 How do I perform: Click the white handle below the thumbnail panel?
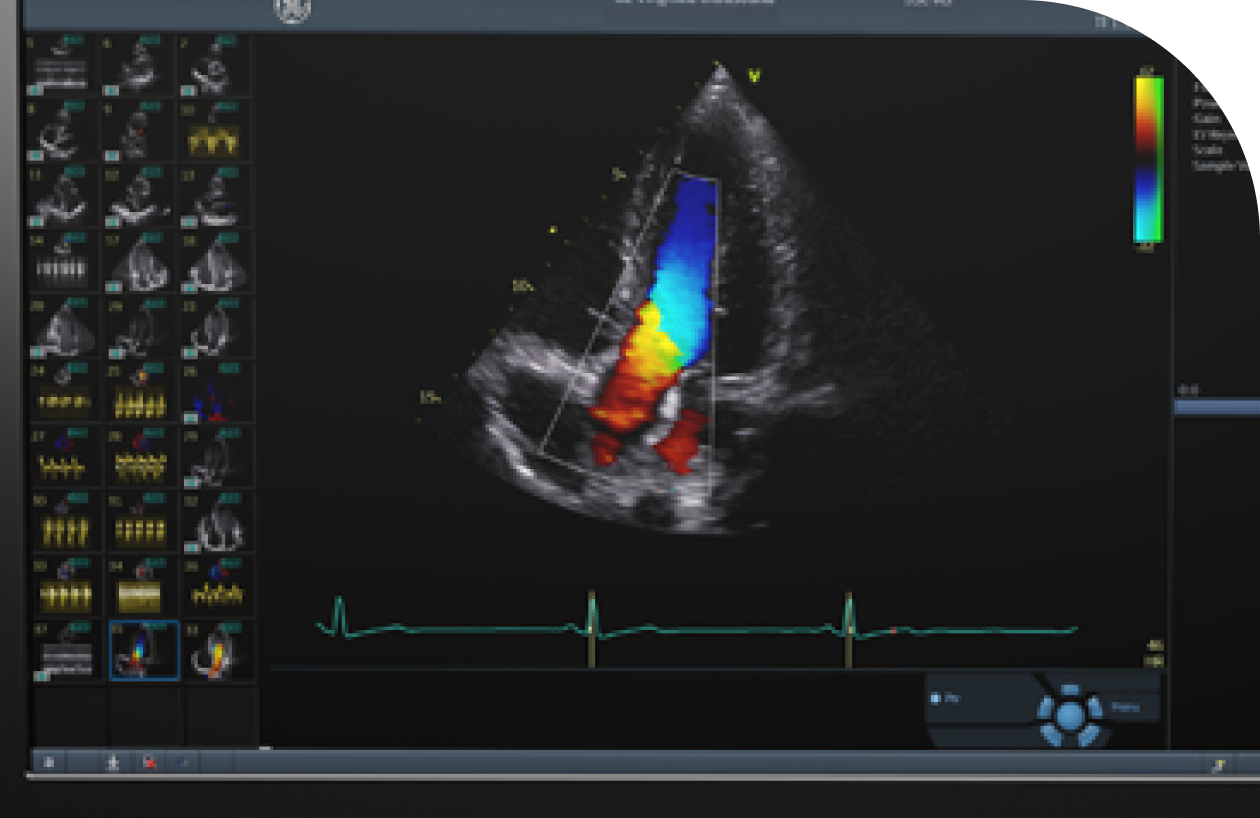tap(265, 747)
